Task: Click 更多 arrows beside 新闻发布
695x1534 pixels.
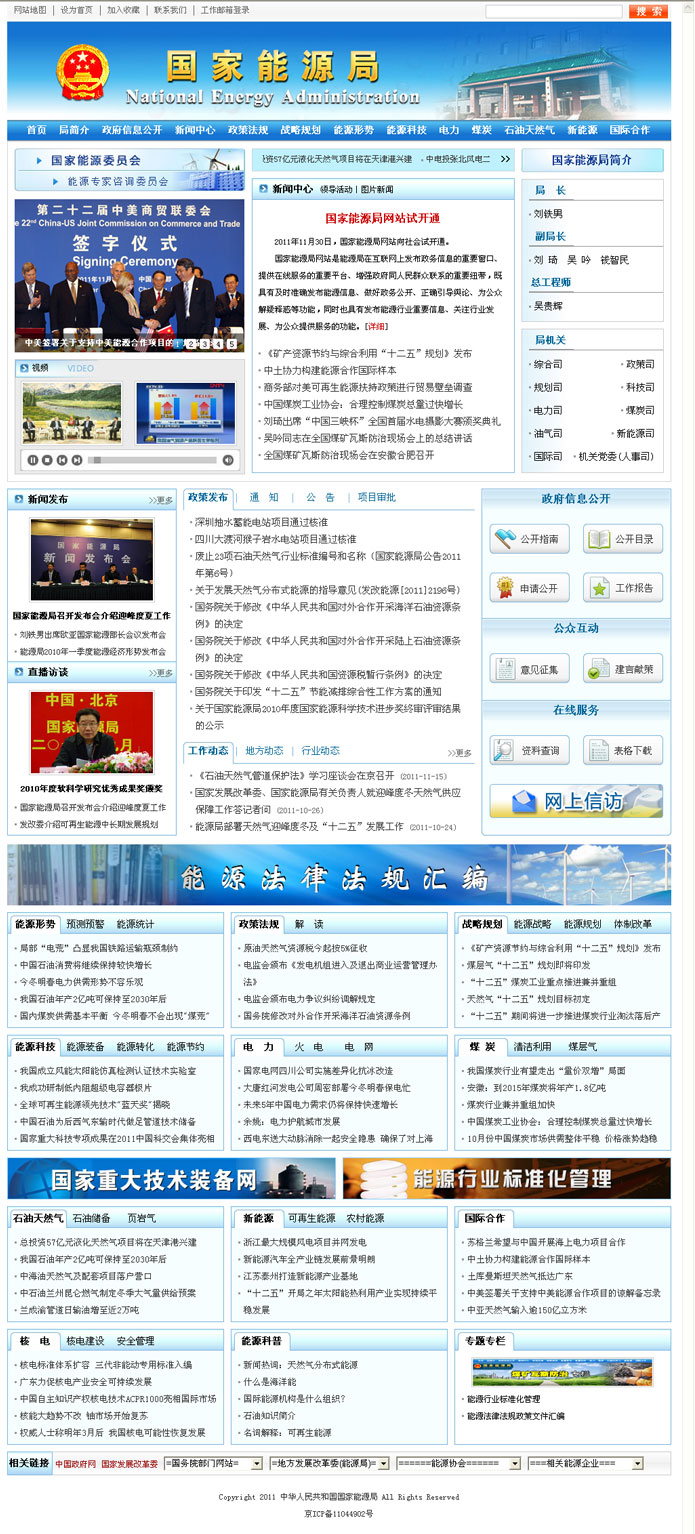Action: [160, 500]
